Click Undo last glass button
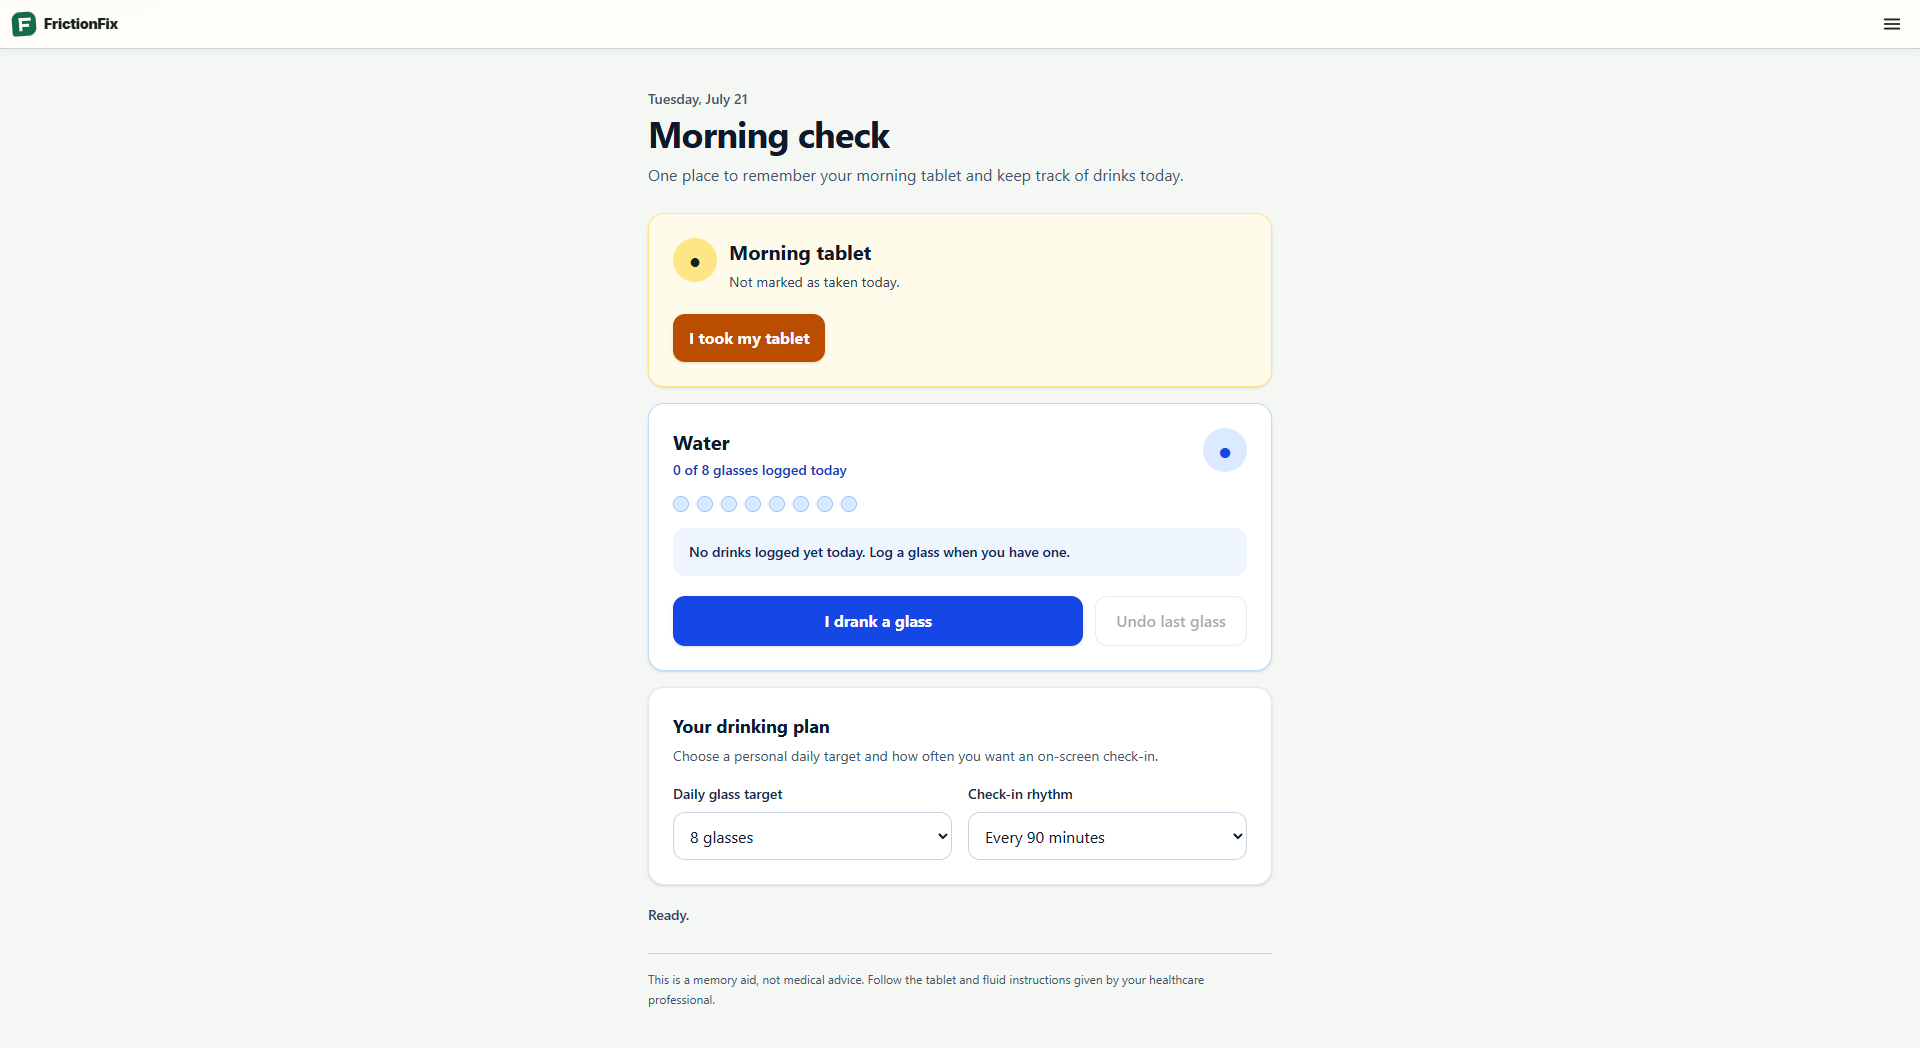1920x1048 pixels. (x=1171, y=621)
